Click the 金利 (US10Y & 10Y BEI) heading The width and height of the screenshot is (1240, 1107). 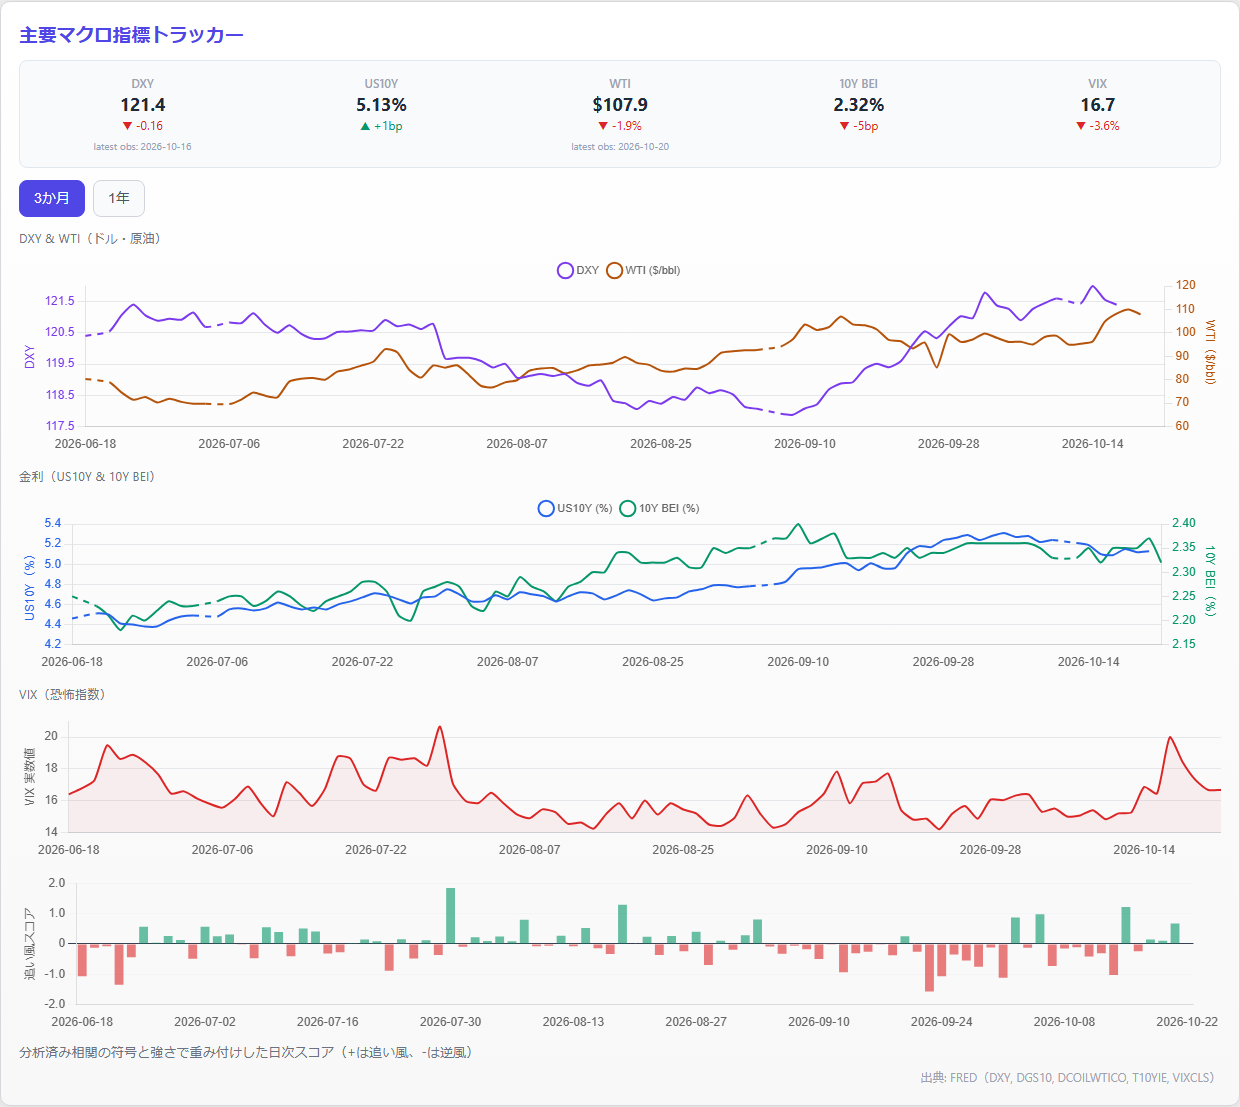tap(87, 477)
